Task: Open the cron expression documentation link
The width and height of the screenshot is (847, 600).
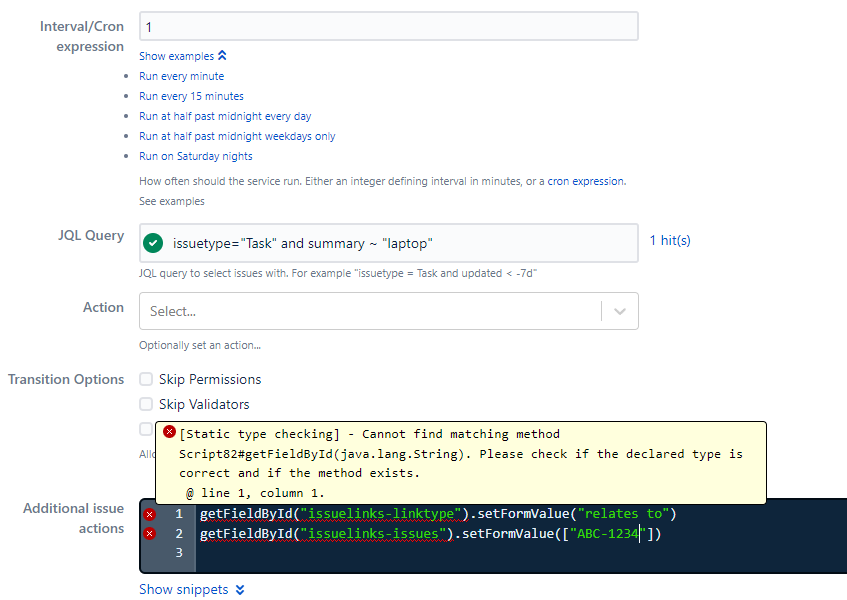Action: click(x=586, y=181)
